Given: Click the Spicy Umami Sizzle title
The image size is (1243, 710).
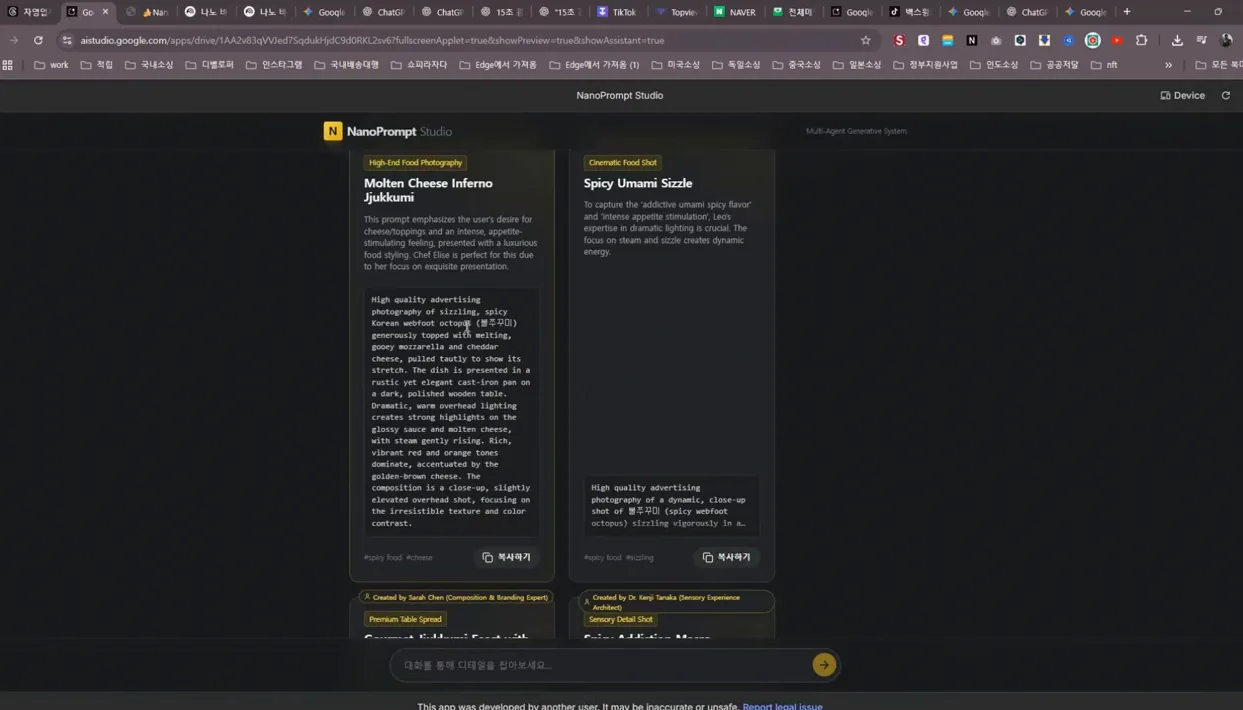Looking at the screenshot, I should click(x=638, y=183).
